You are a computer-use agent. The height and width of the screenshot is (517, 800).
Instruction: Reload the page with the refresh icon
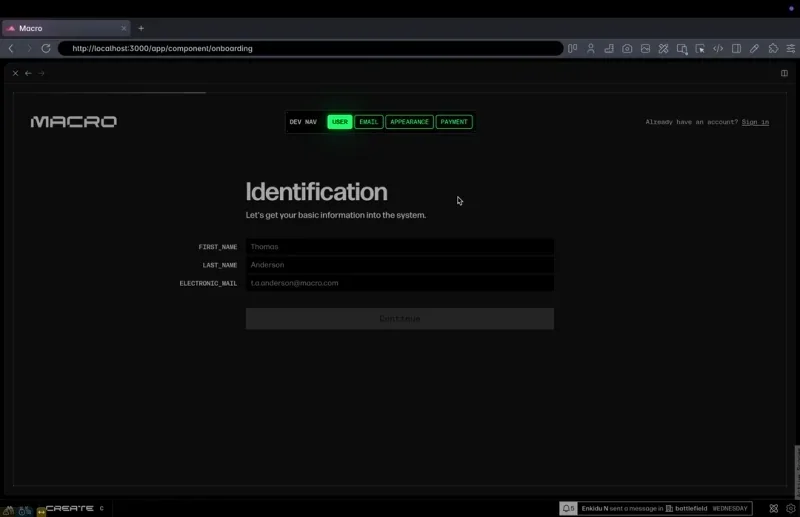click(46, 48)
